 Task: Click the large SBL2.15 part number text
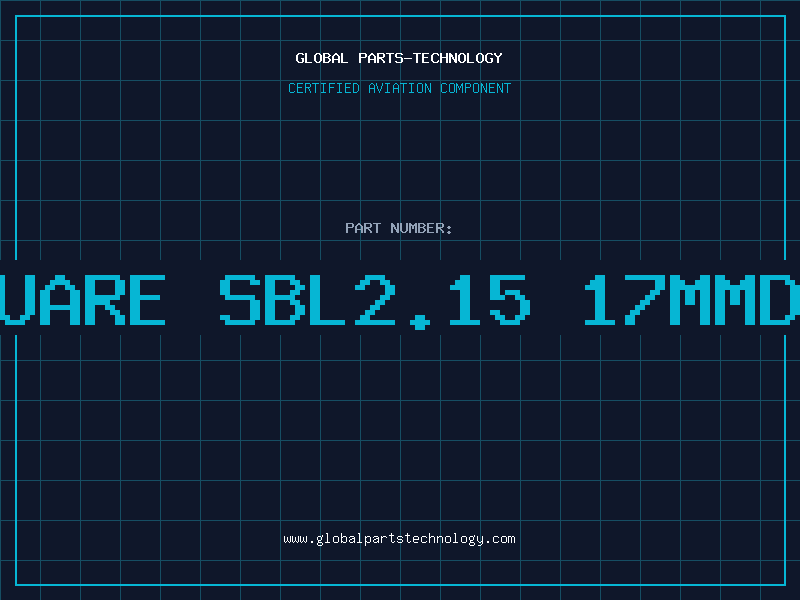click(x=375, y=300)
